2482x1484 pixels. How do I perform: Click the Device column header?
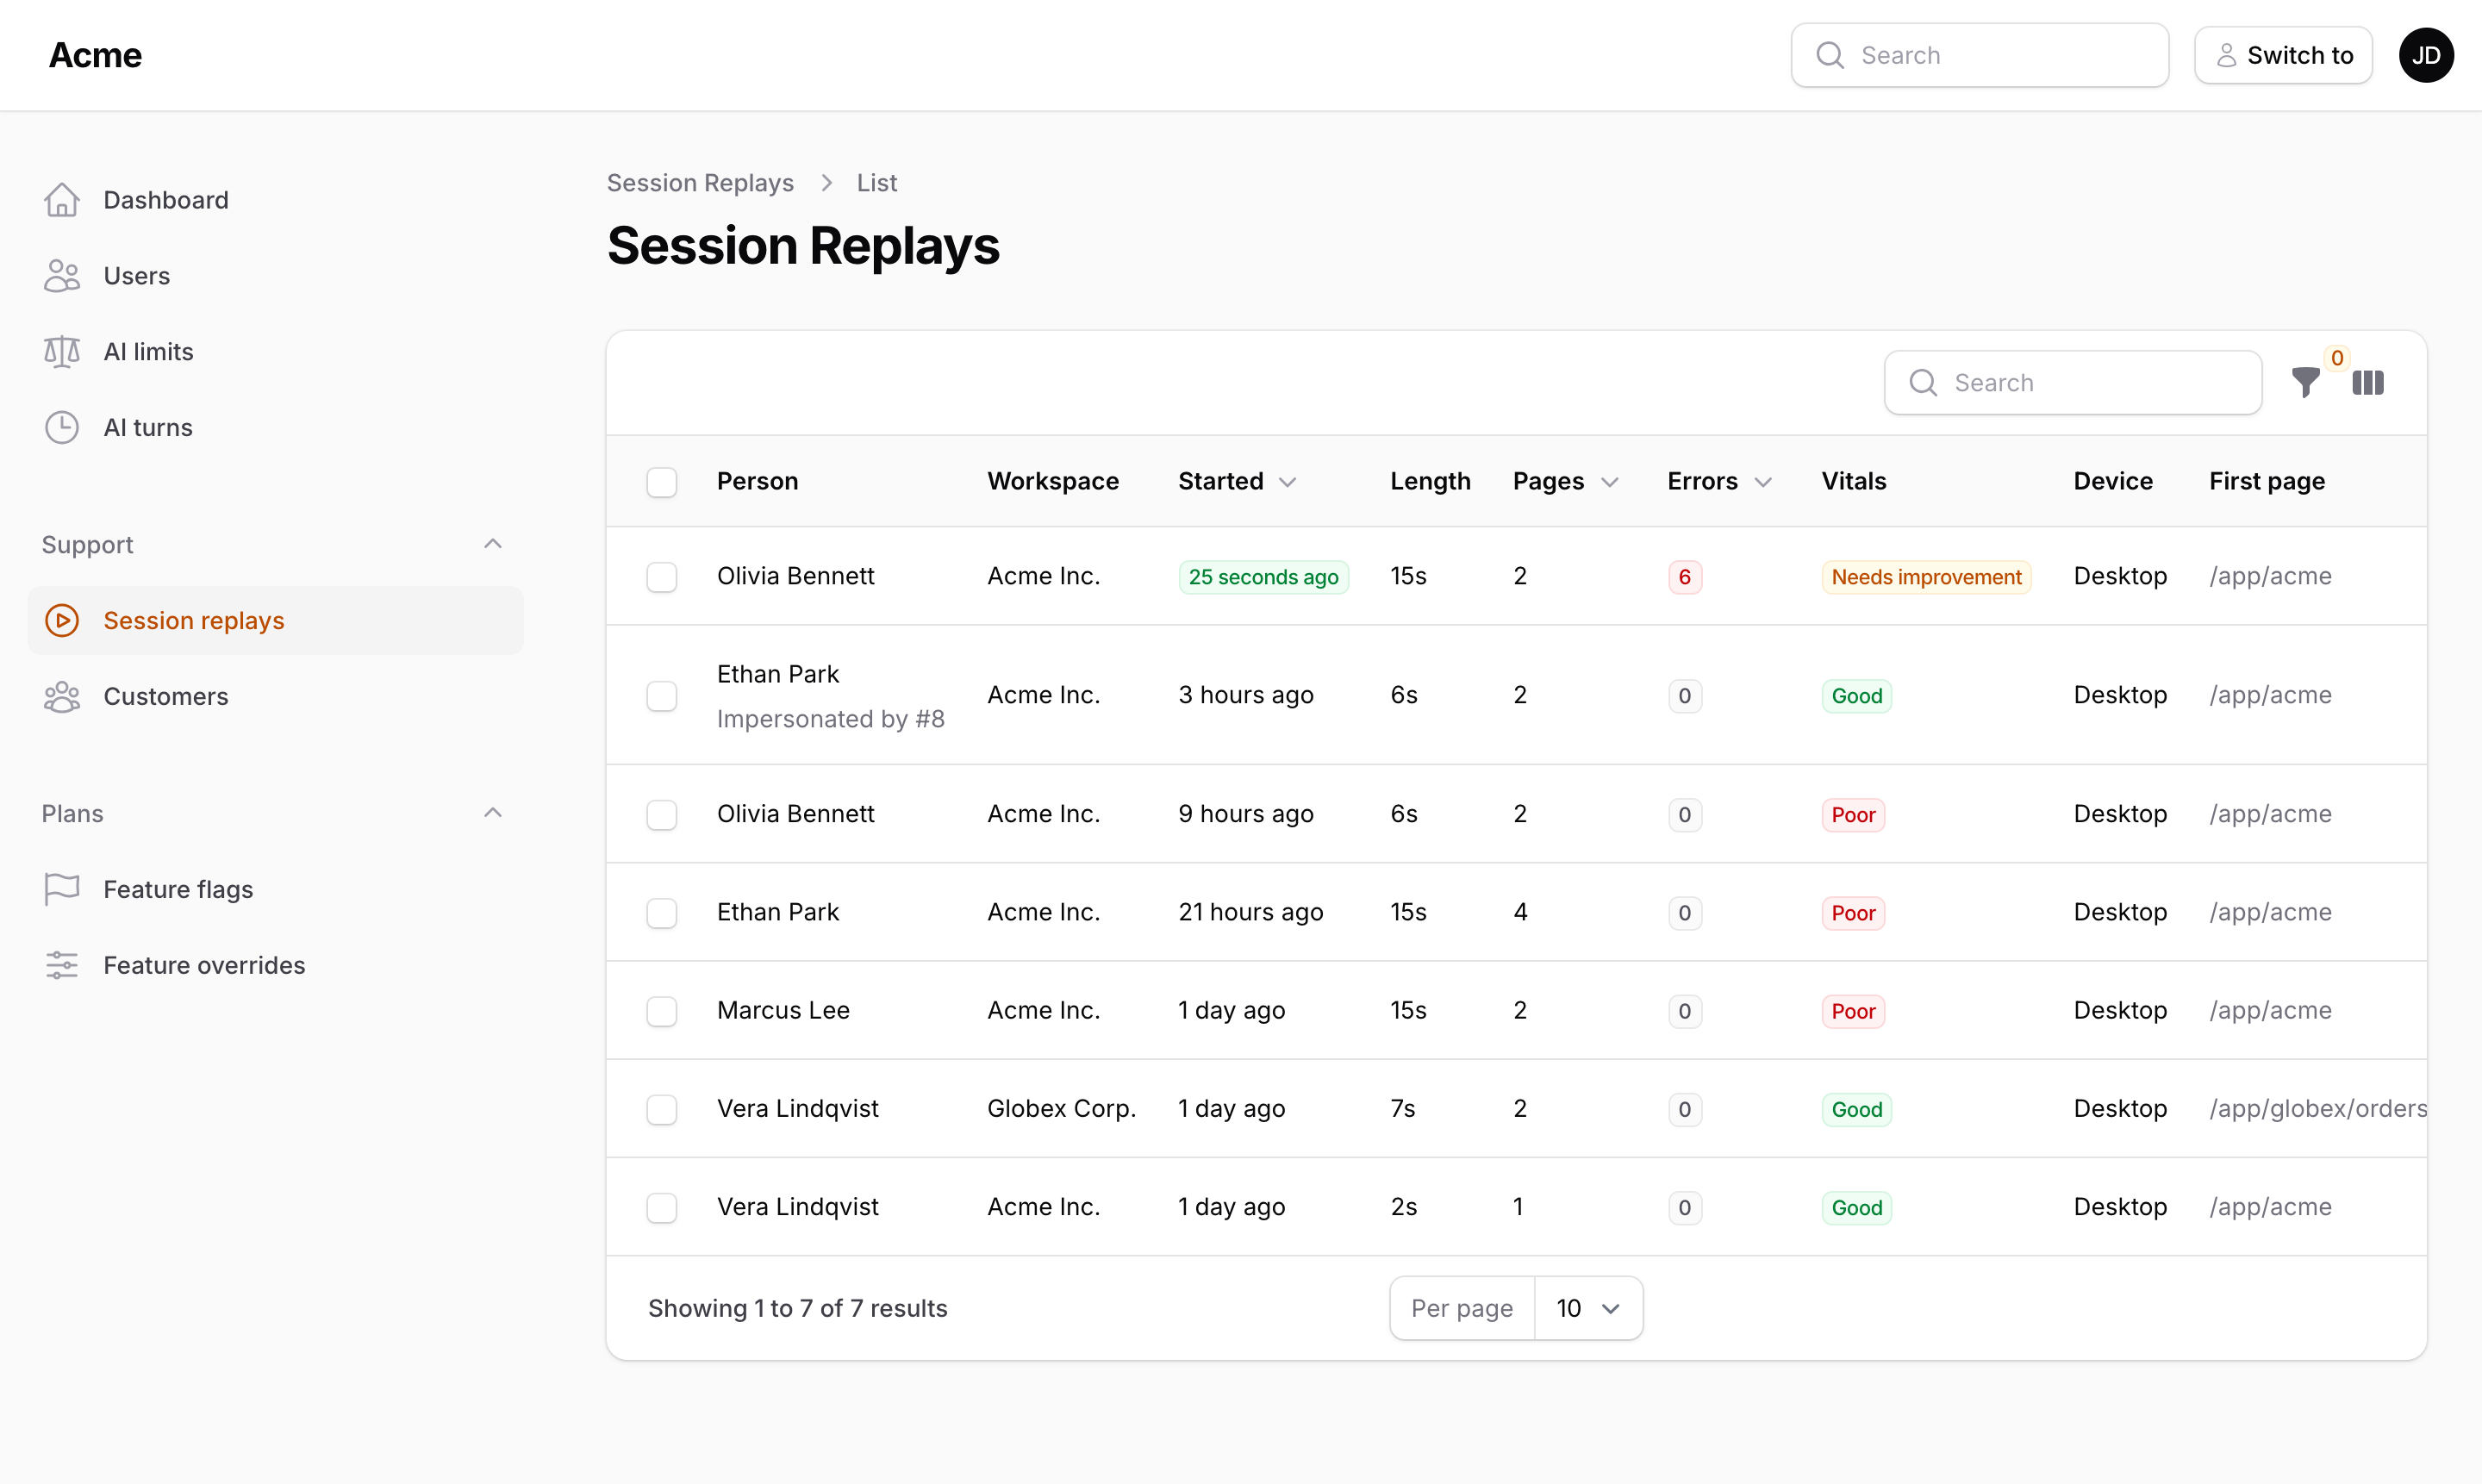[x=2112, y=482]
